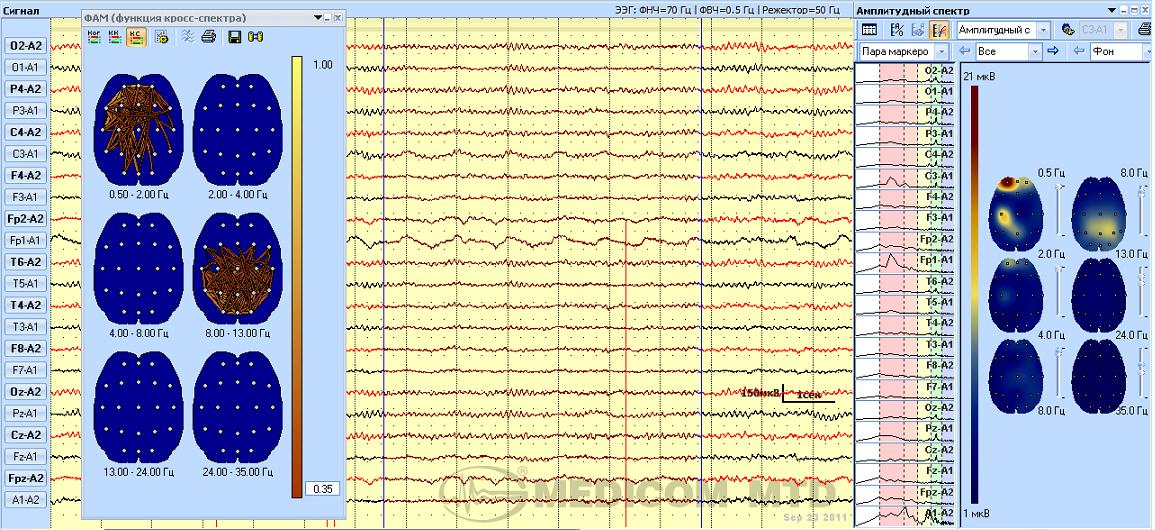The height and width of the screenshot is (530, 1155).
Task: Click the 0.35 threshold value field
Action: tap(324, 488)
